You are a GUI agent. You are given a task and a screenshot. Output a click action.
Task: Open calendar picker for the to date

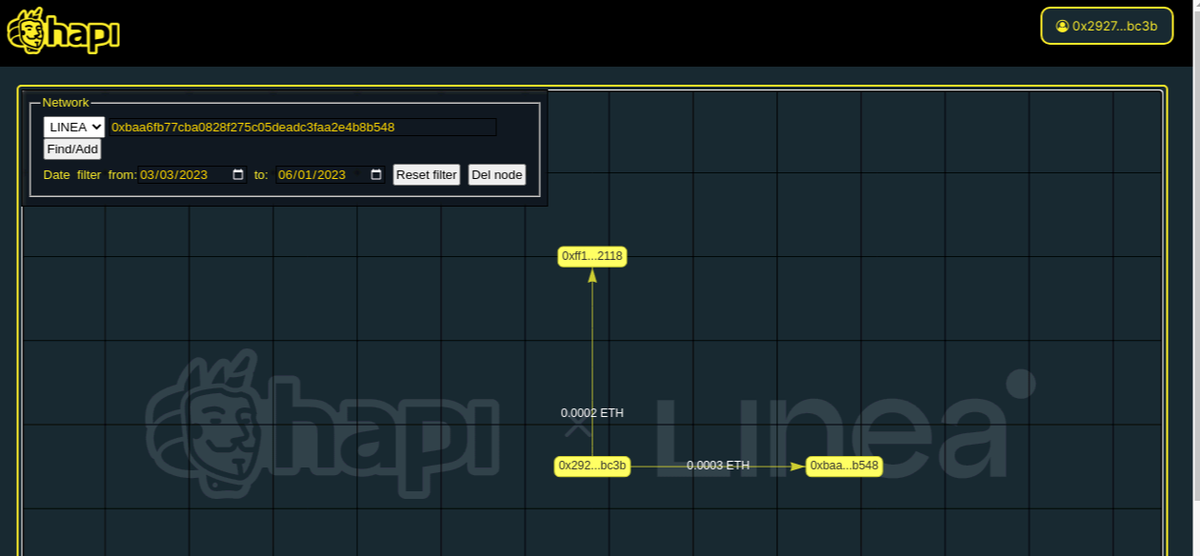point(376,175)
